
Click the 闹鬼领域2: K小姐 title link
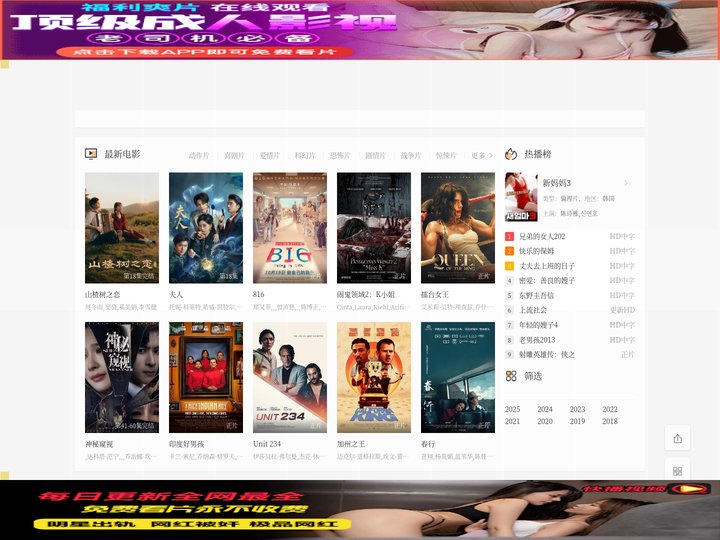(x=366, y=294)
